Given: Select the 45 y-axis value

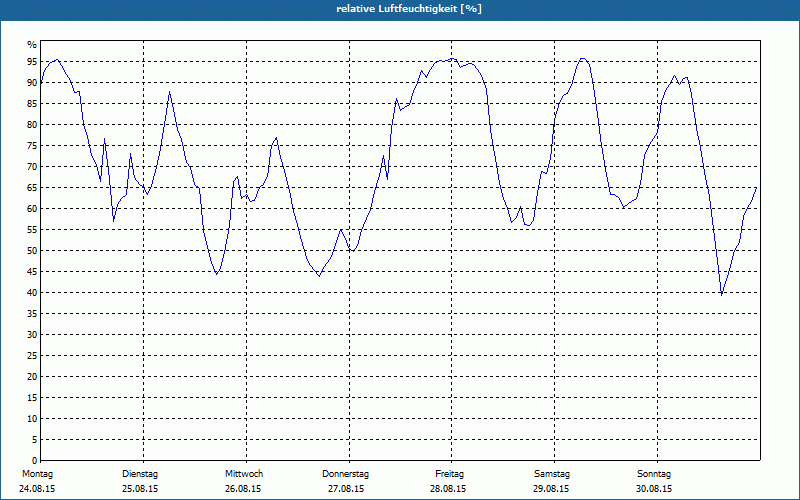Looking at the screenshot, I should [x=32, y=271].
